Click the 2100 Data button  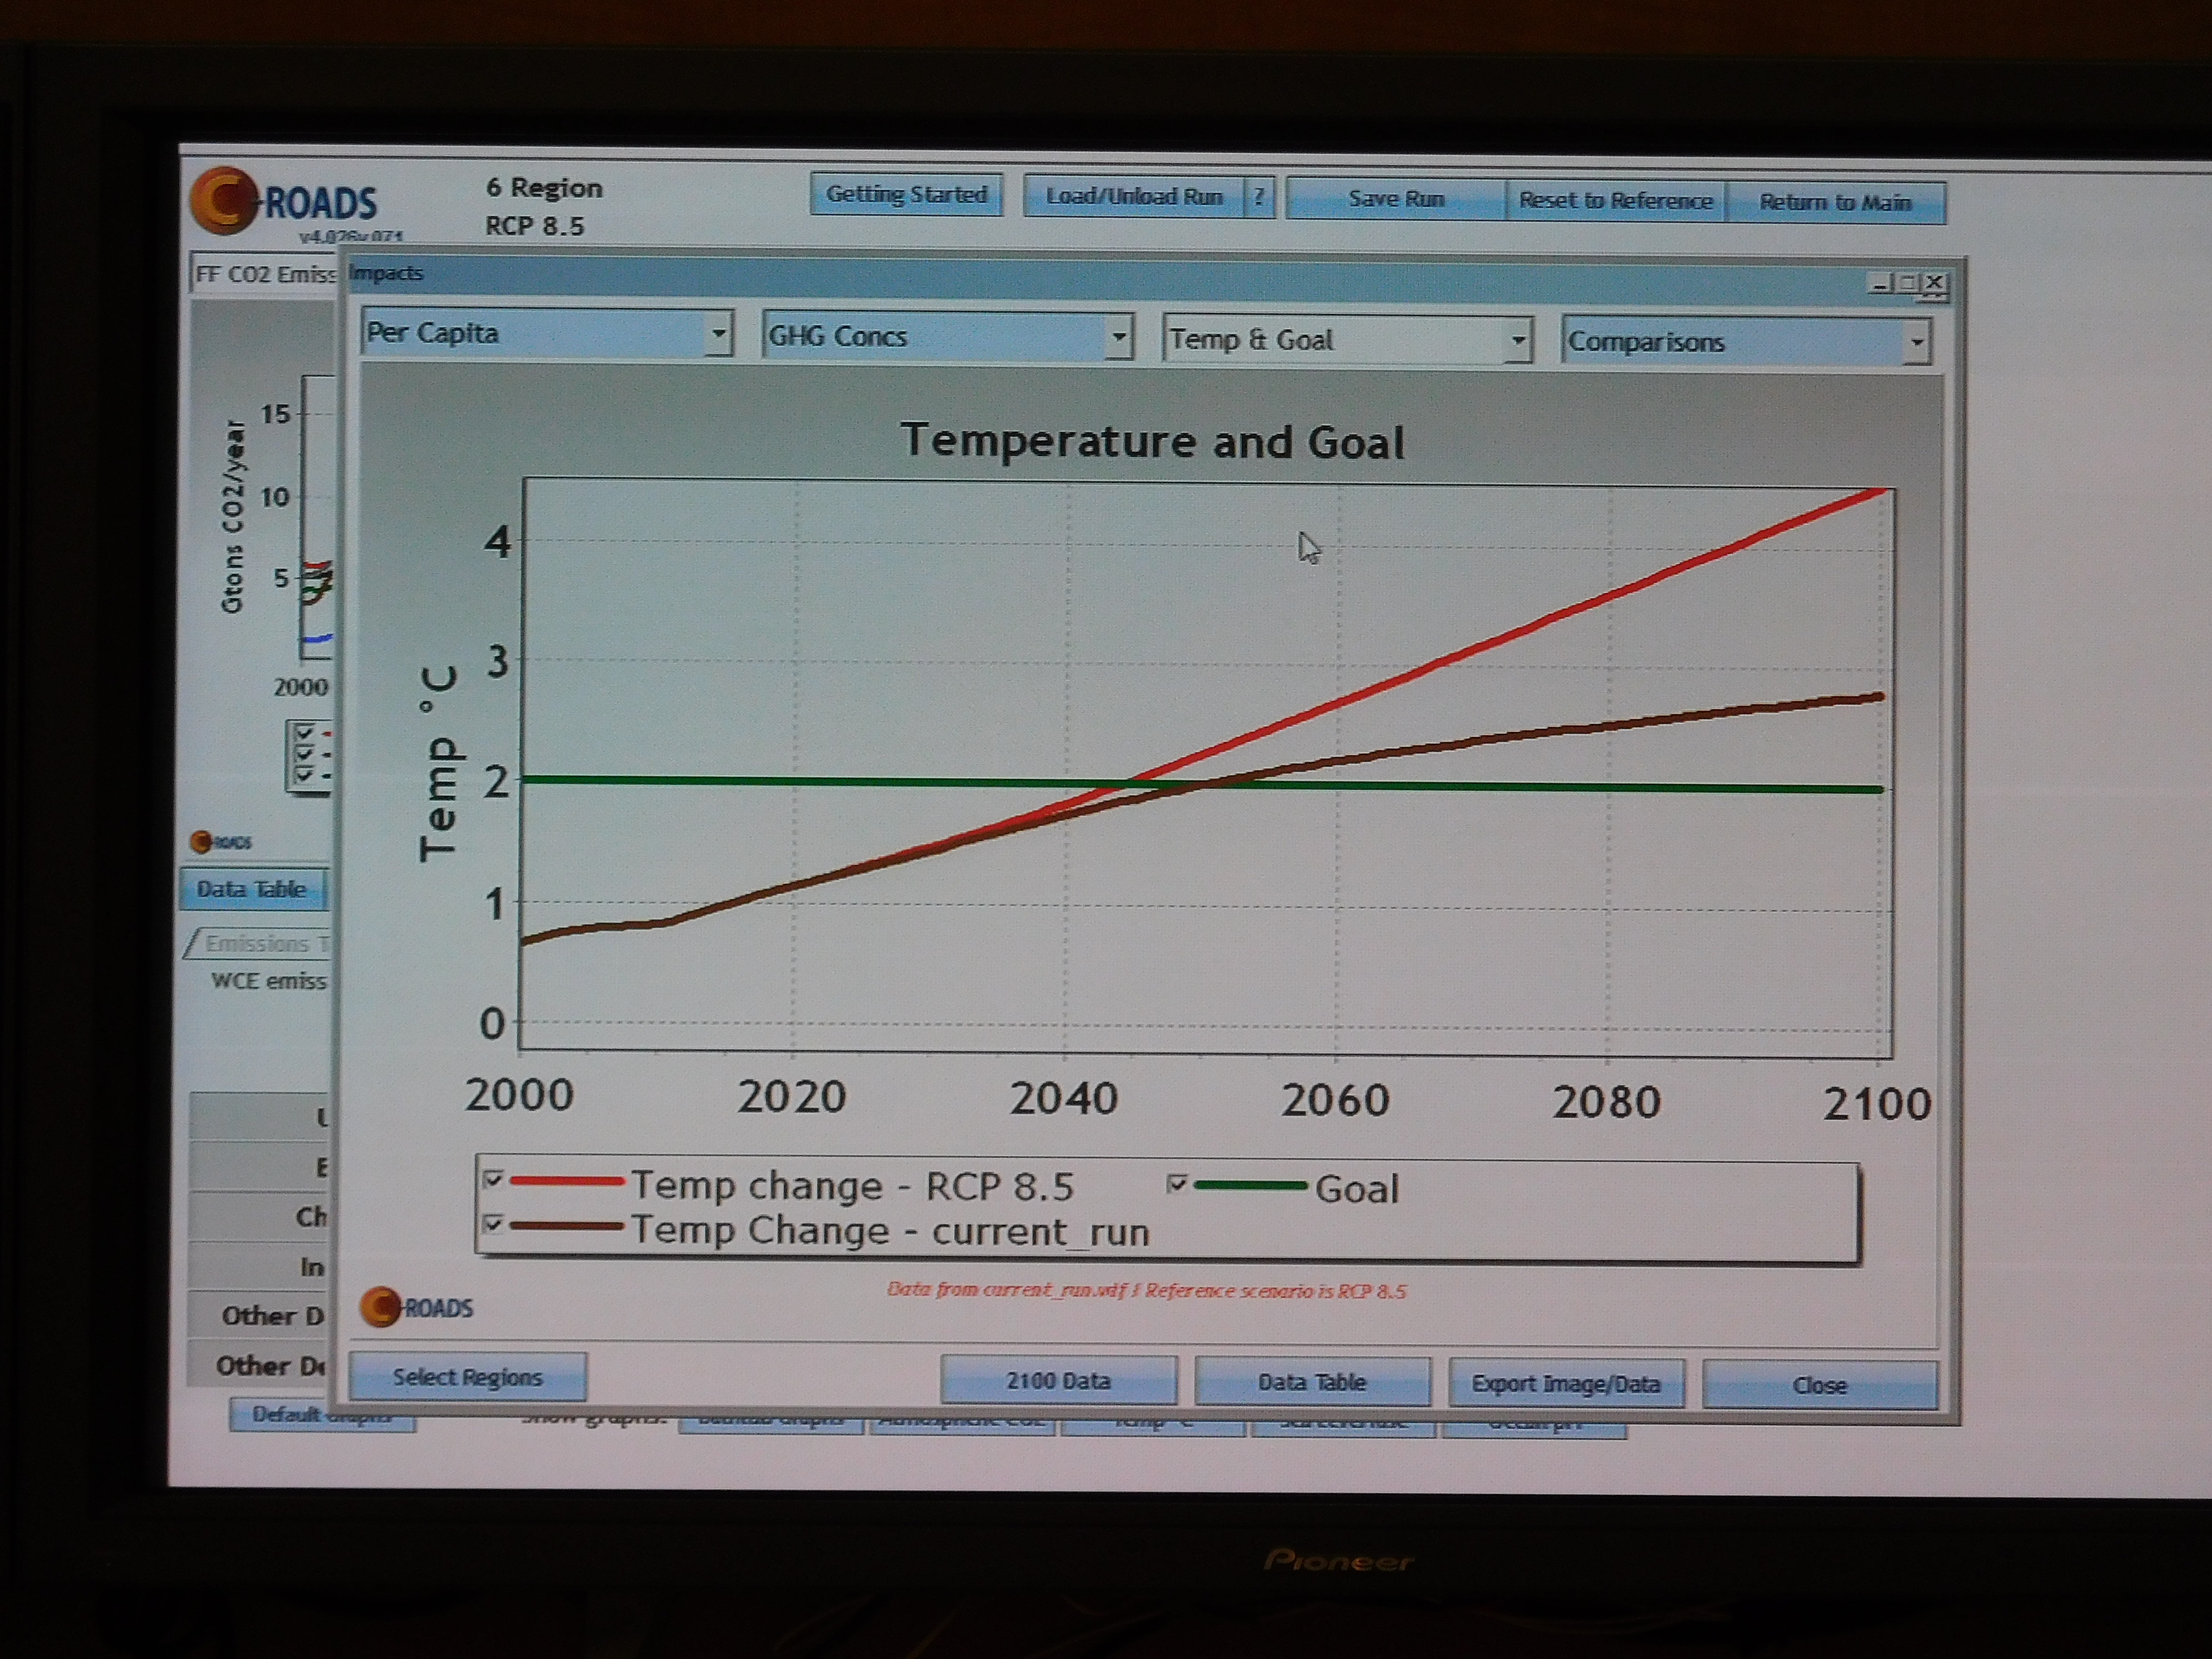[1058, 1381]
